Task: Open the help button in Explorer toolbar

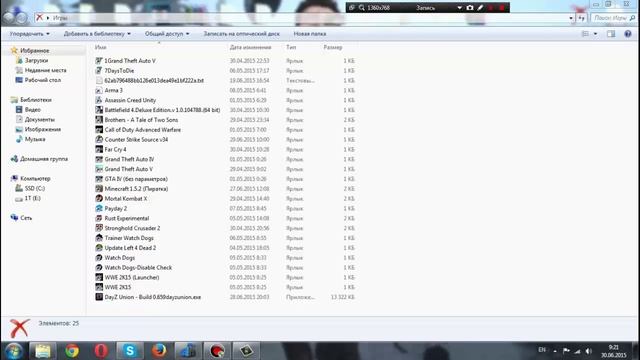Action: (x=628, y=34)
